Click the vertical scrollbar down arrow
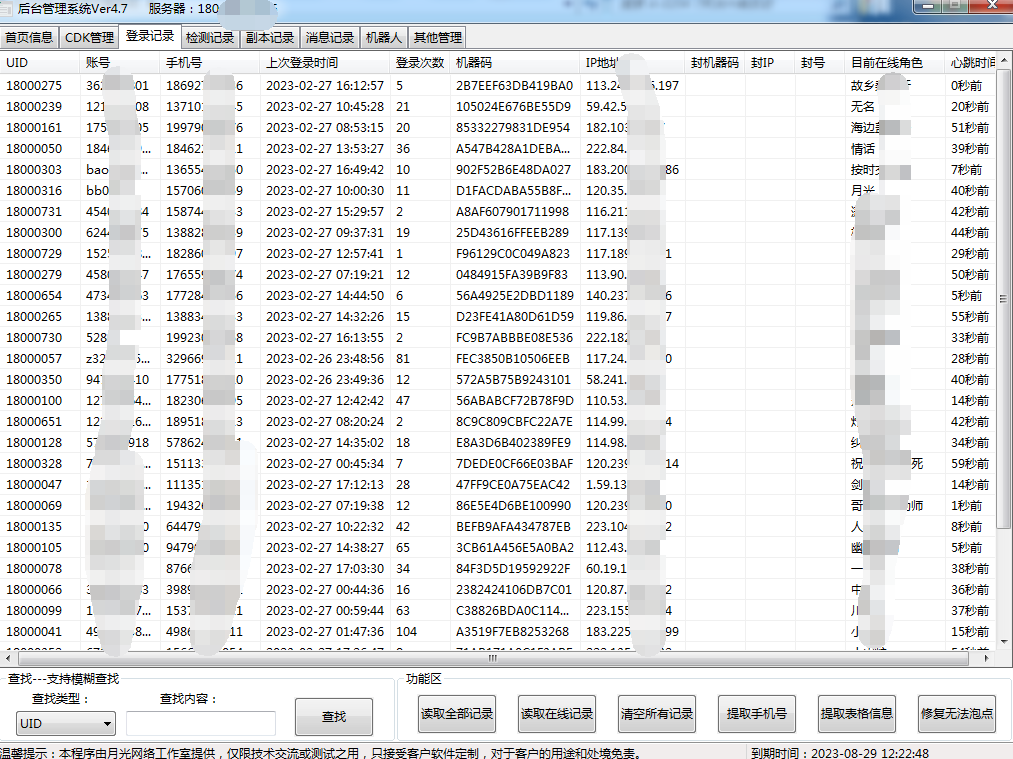This screenshot has width=1013, height=759. point(1004,642)
